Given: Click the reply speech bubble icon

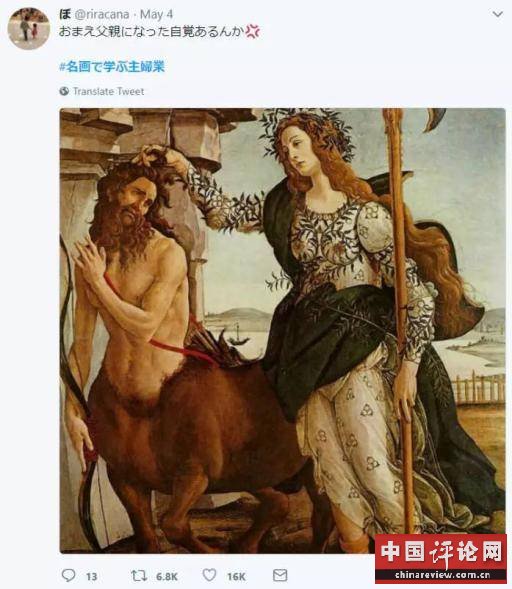Looking at the screenshot, I should [68, 575].
